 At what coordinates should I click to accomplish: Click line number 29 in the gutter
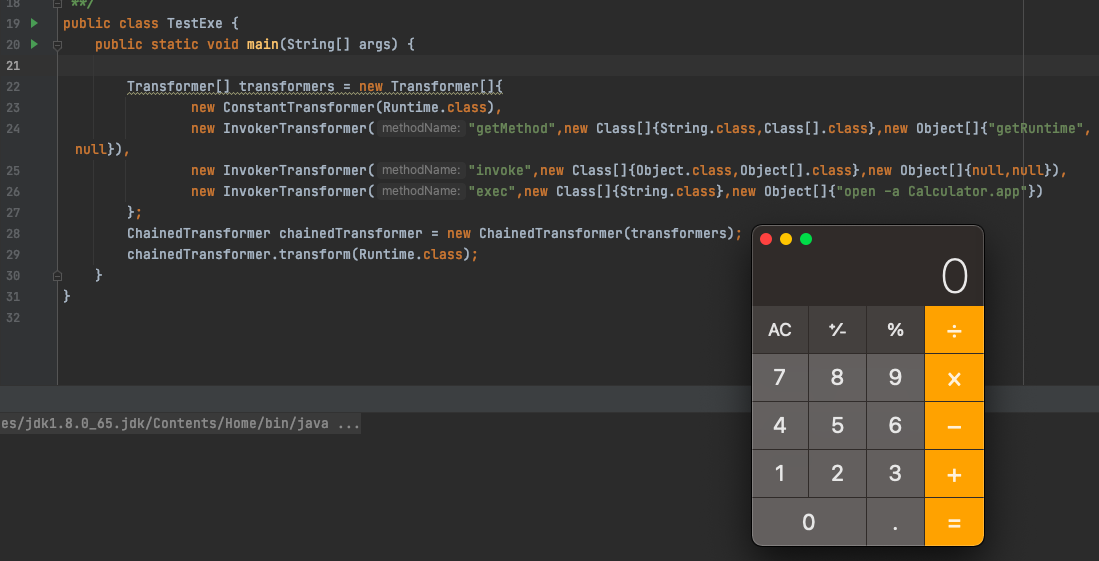[13, 255]
